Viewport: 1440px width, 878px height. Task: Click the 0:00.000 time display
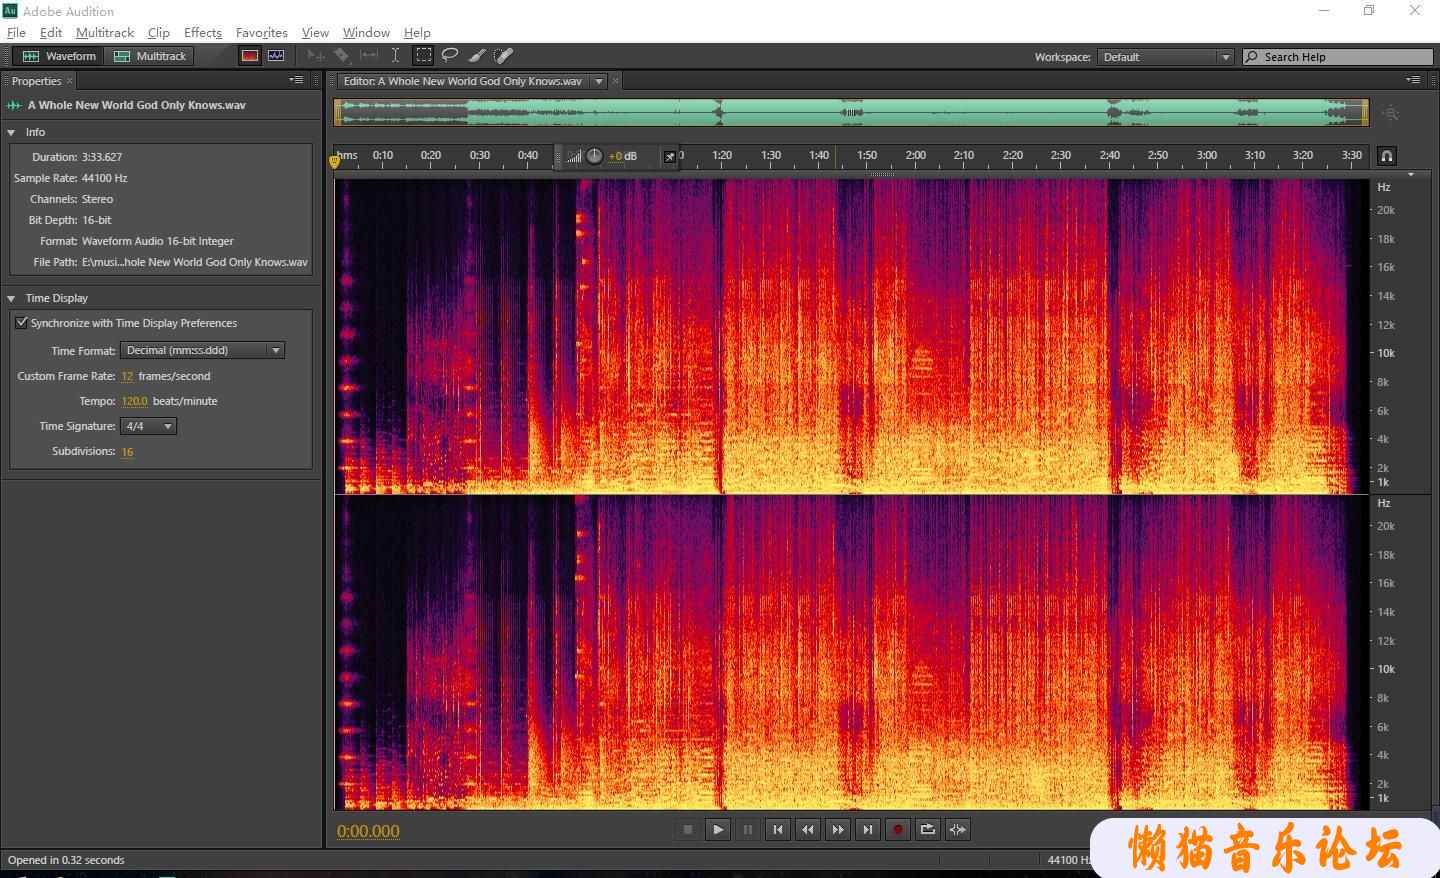tap(368, 831)
